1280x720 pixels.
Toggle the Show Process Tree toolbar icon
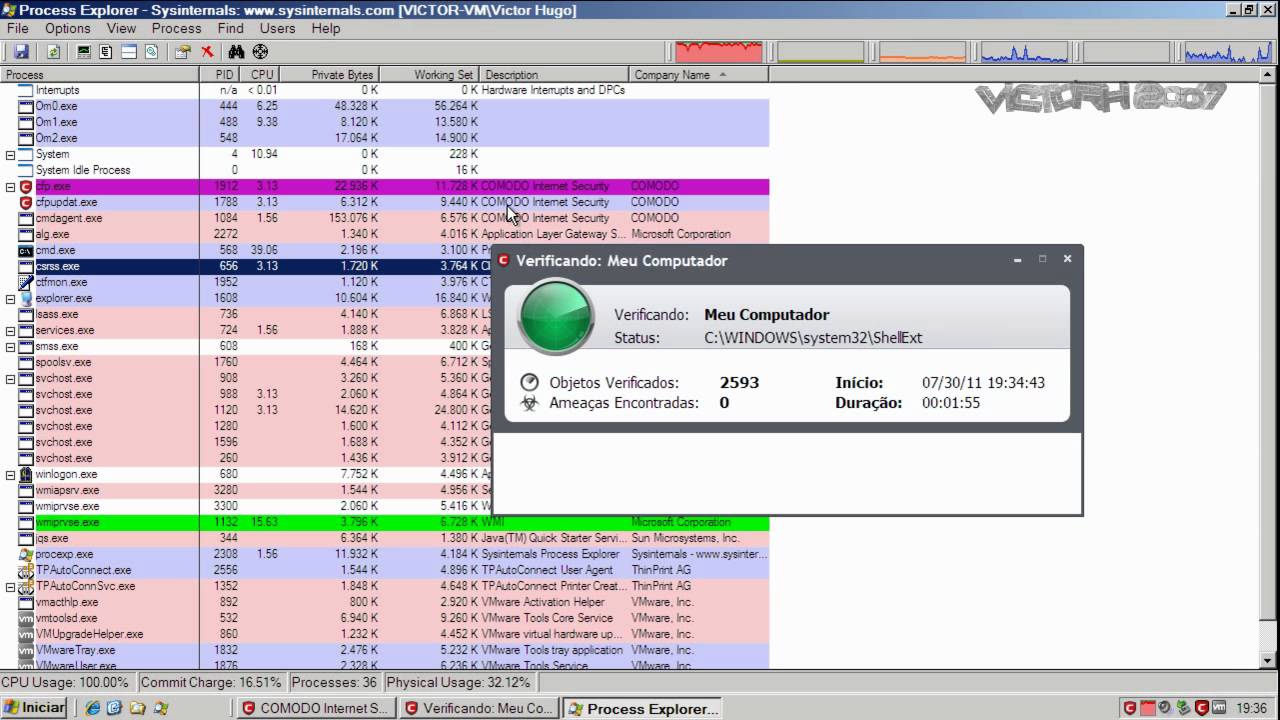105,51
